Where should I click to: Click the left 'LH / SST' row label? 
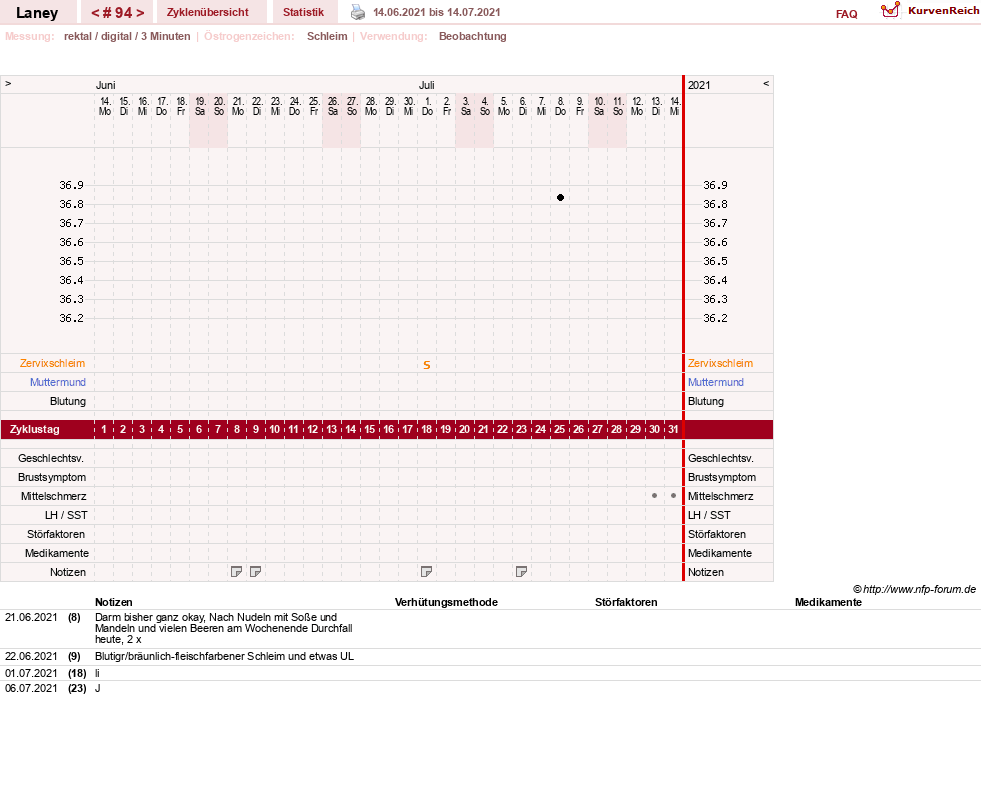click(66, 515)
